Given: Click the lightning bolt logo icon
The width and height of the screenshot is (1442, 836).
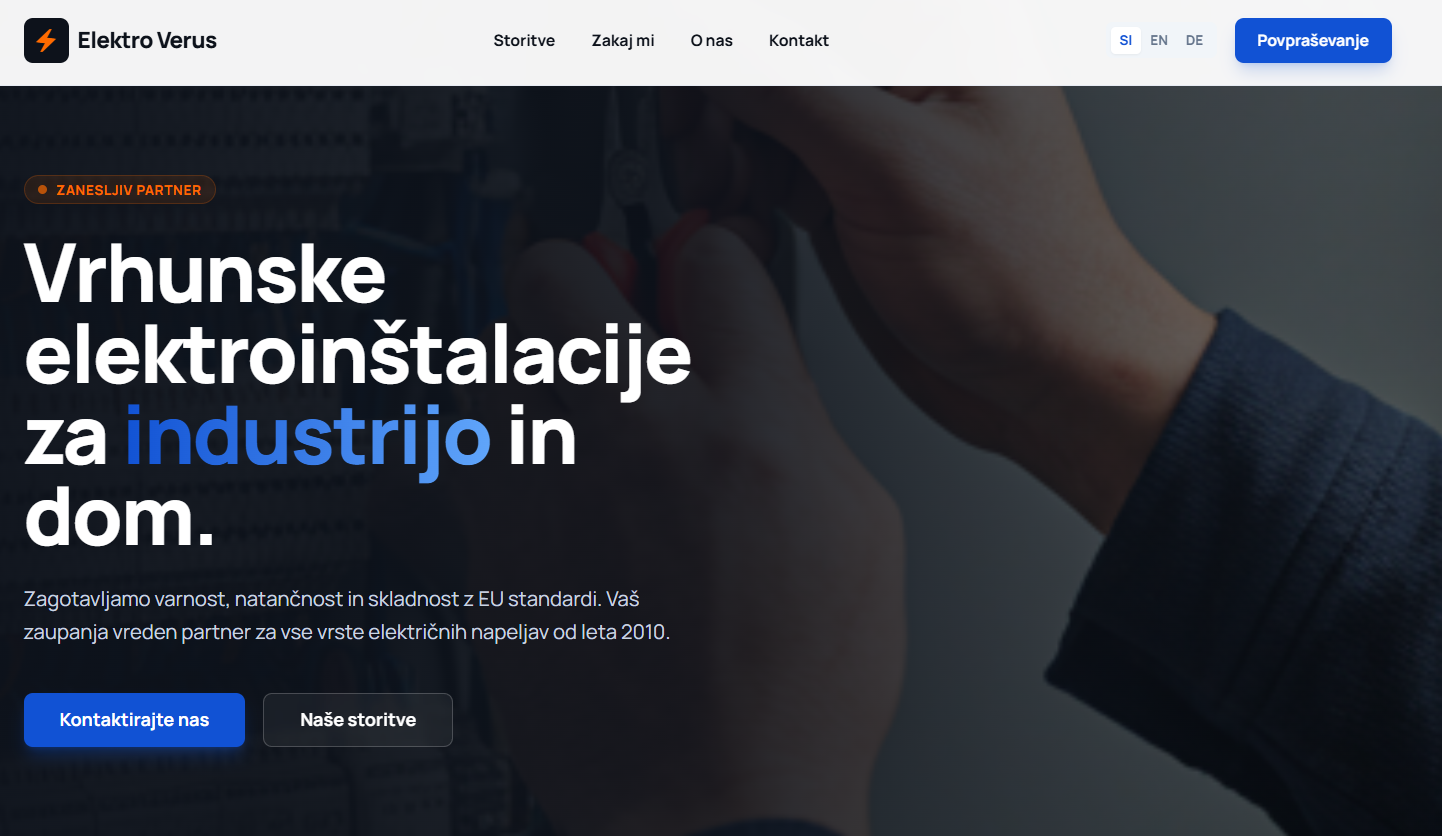Looking at the screenshot, I should [46, 41].
